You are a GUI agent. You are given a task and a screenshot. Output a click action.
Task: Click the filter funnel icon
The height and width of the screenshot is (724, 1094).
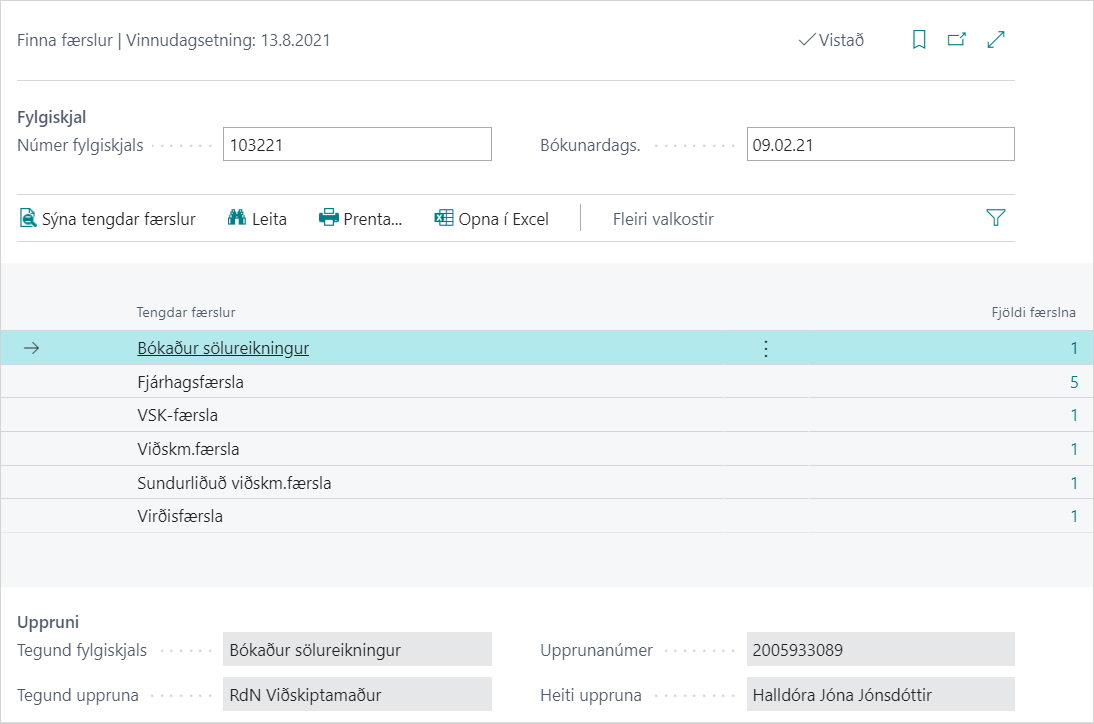[x=995, y=218]
